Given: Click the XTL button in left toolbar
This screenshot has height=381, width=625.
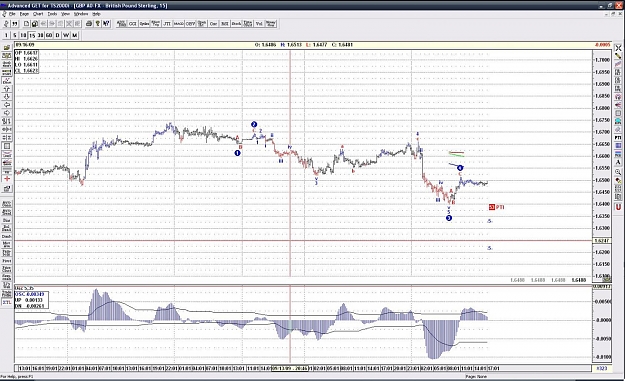Looking at the screenshot, I should pyautogui.click(x=7, y=302).
